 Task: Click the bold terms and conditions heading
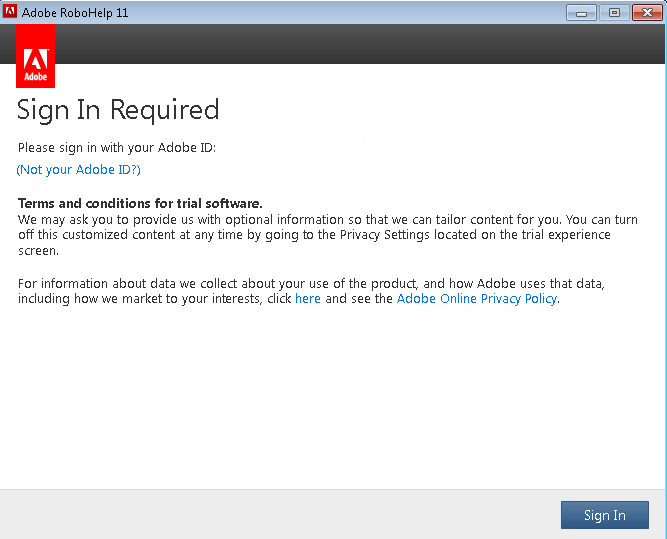(x=140, y=203)
